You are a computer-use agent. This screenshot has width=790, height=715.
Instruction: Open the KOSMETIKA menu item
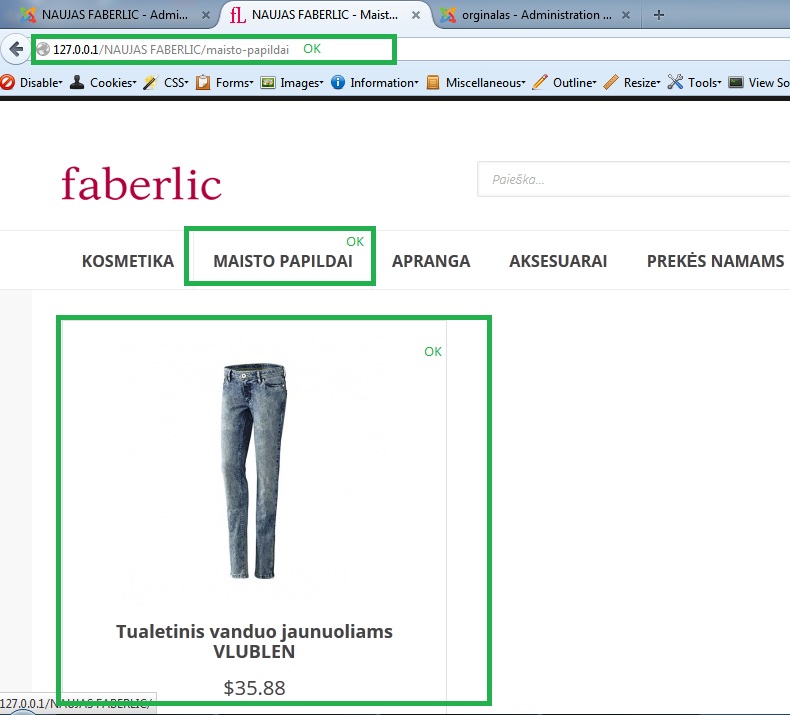[128, 261]
